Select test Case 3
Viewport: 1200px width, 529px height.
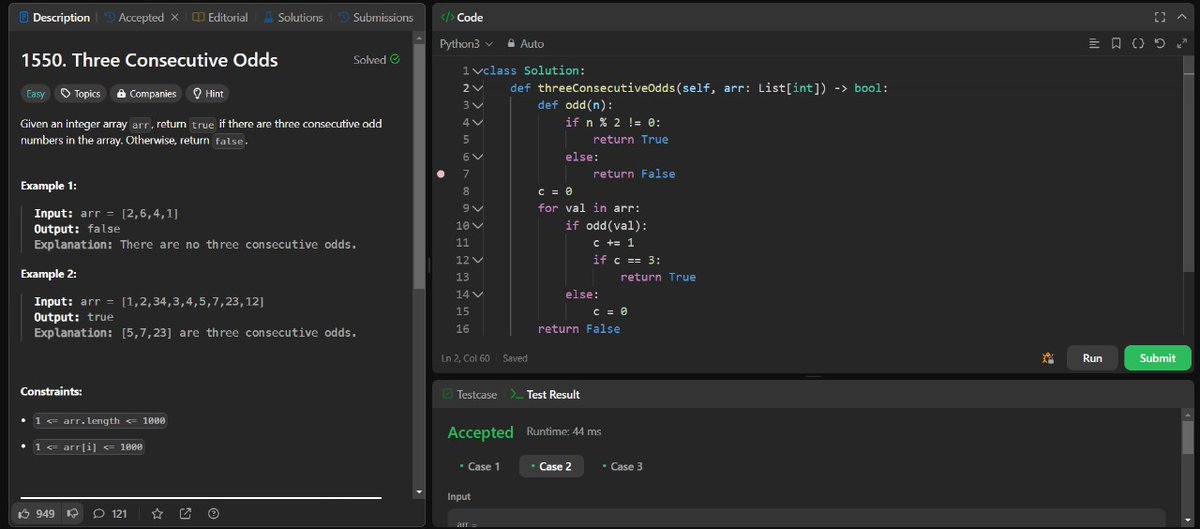pyautogui.click(x=622, y=466)
